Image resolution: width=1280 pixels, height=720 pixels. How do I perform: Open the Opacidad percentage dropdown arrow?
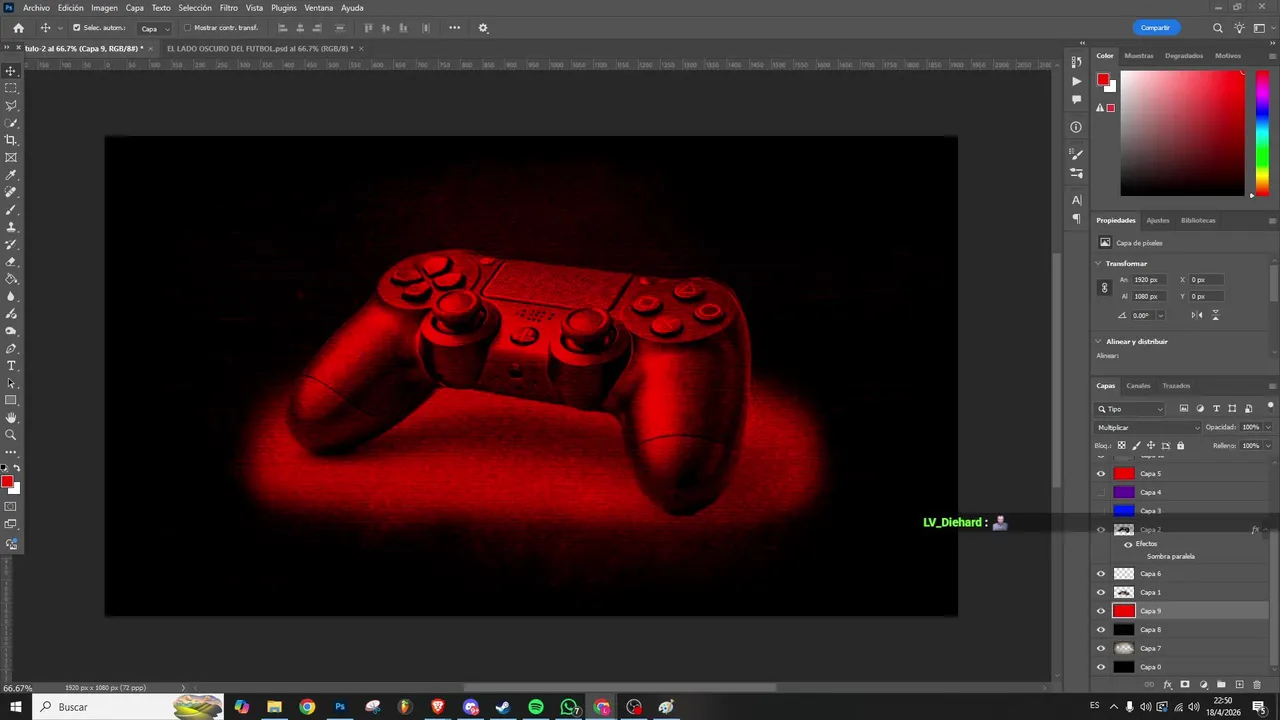(x=1268, y=427)
